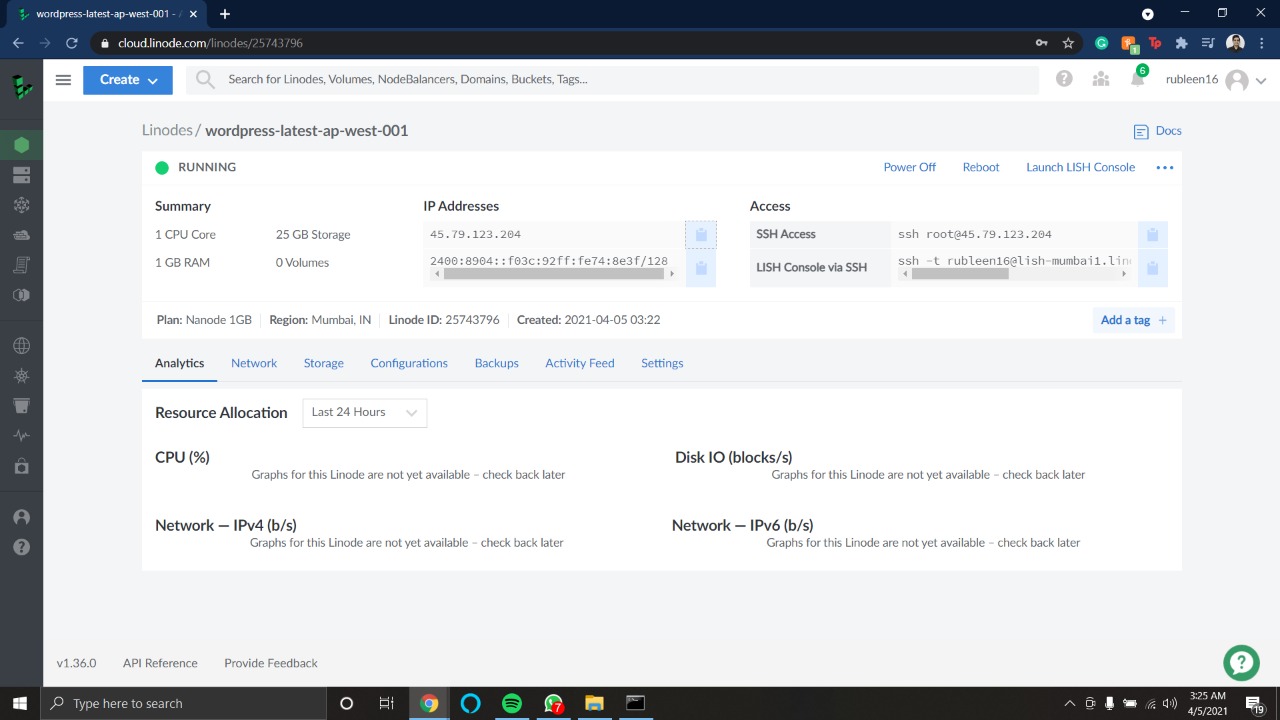
Task: Copy LISH Console via SSH command
Action: tap(1152, 268)
